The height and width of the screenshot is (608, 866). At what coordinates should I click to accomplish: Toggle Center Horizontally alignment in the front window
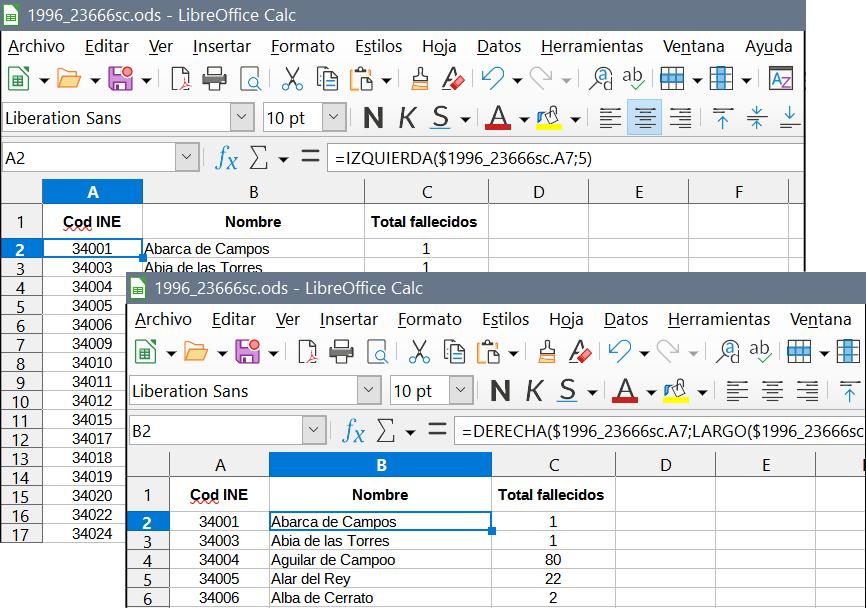point(772,391)
